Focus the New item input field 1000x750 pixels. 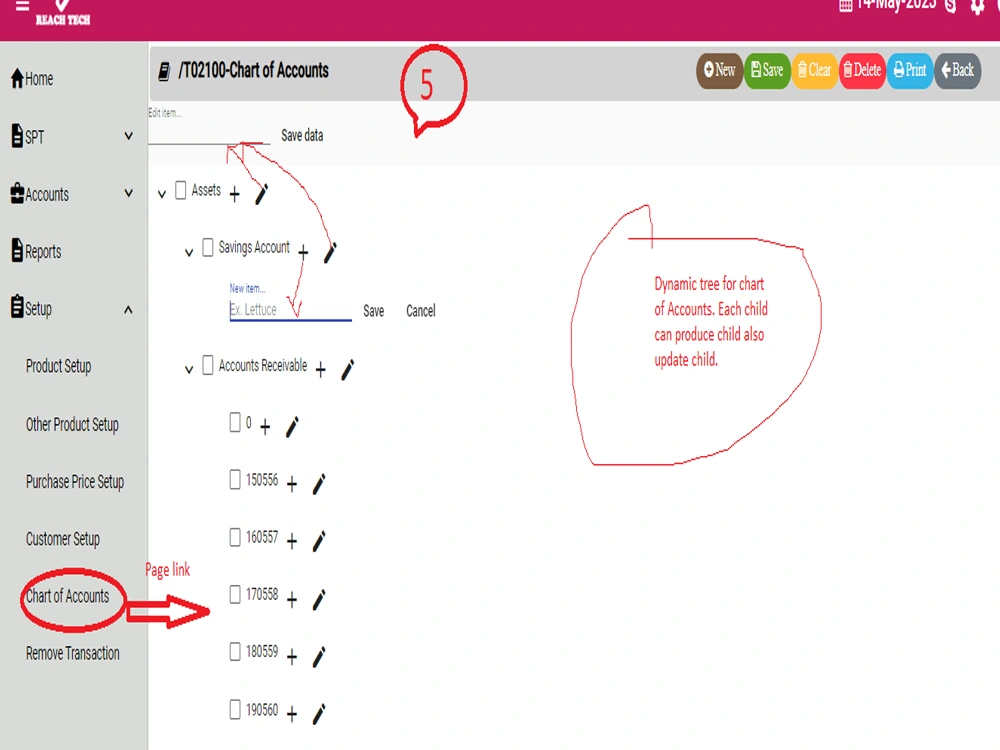tap(290, 310)
